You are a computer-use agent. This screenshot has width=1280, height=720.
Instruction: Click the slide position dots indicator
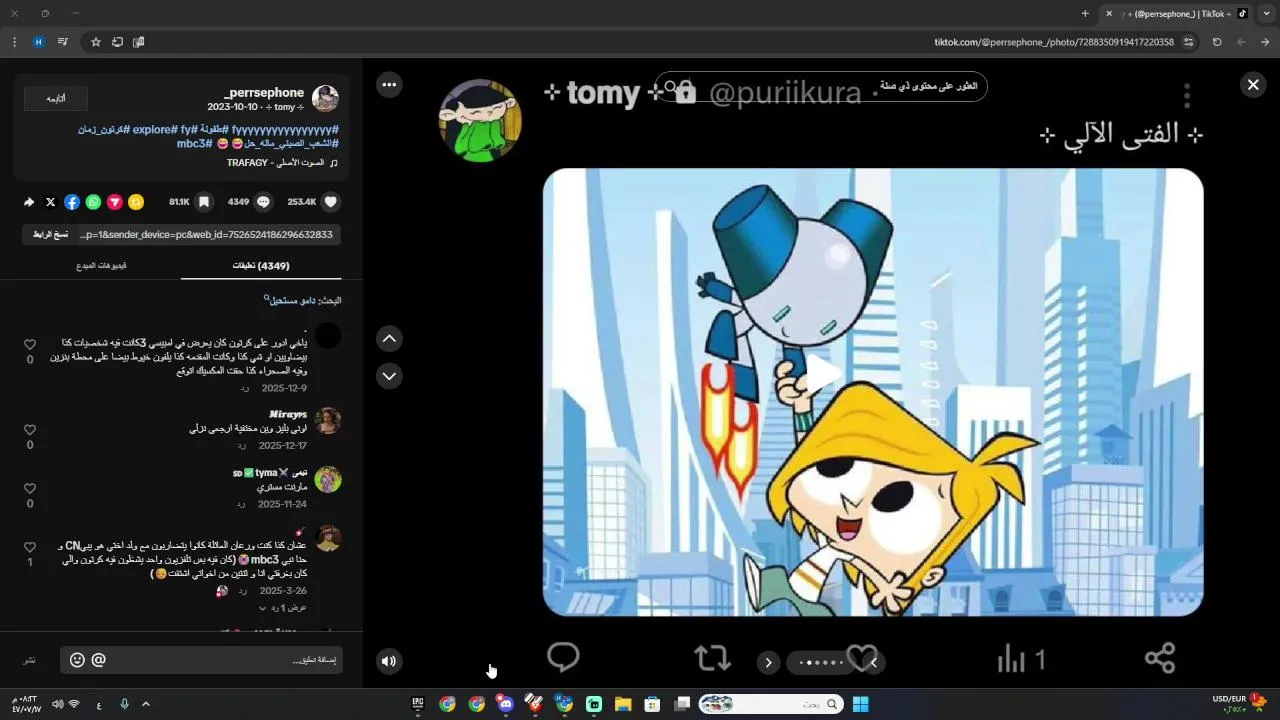point(821,662)
